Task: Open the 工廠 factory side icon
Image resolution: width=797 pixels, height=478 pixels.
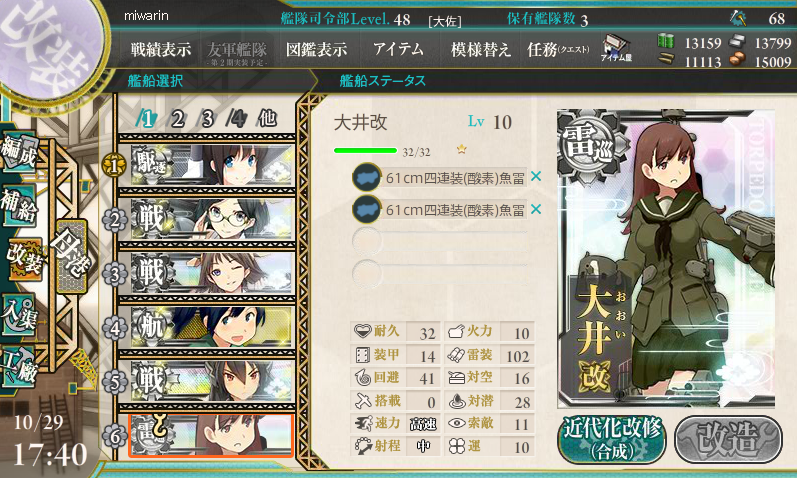Action: click(x=19, y=367)
